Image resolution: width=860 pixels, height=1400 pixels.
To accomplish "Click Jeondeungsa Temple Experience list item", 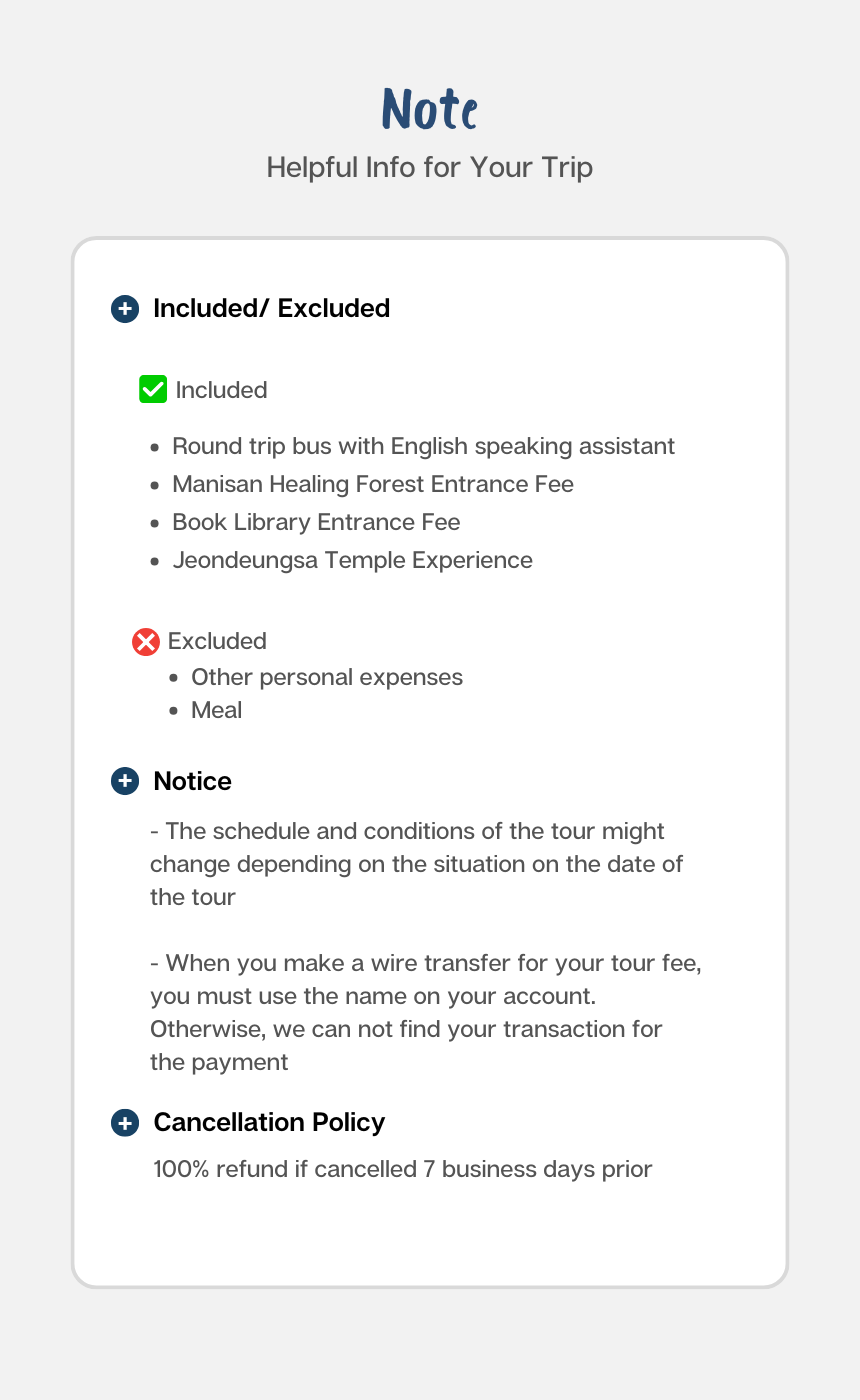I will pos(352,560).
